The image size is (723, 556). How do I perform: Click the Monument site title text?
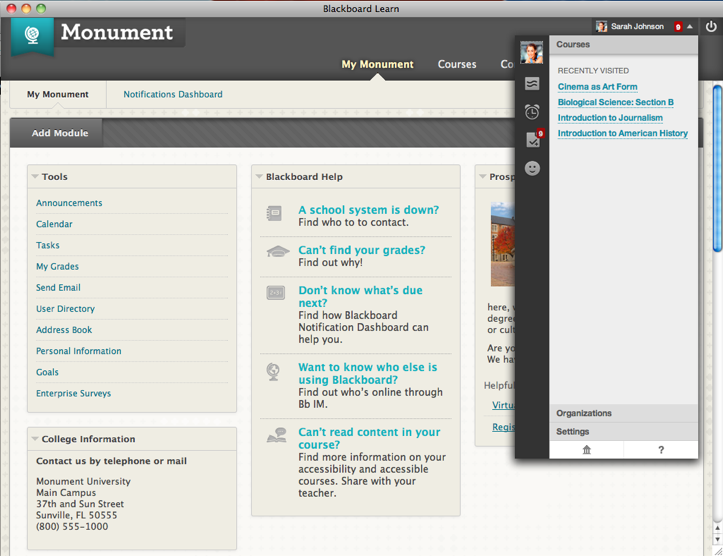pos(117,32)
